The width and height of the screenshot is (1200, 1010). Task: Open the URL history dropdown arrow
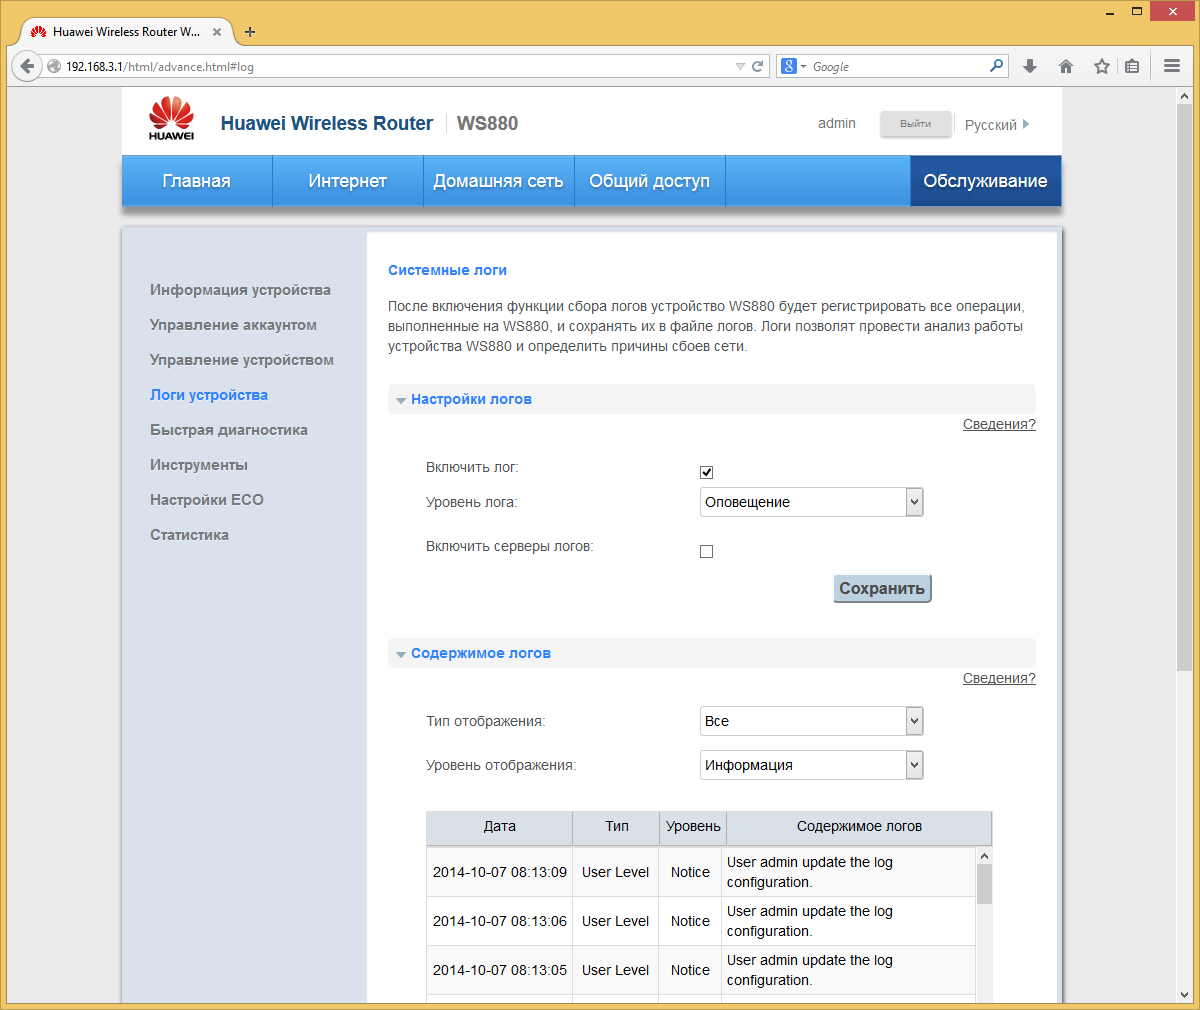coord(740,66)
